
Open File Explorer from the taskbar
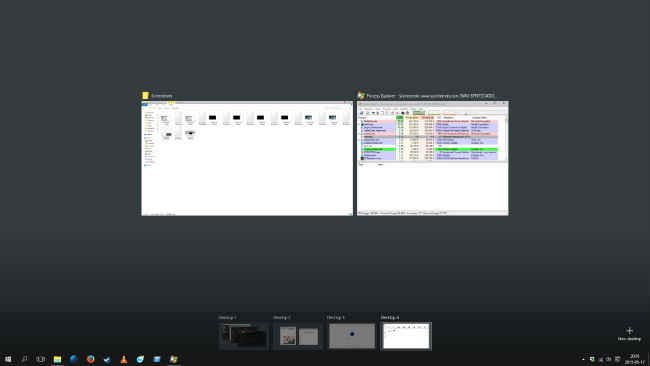coord(57,359)
